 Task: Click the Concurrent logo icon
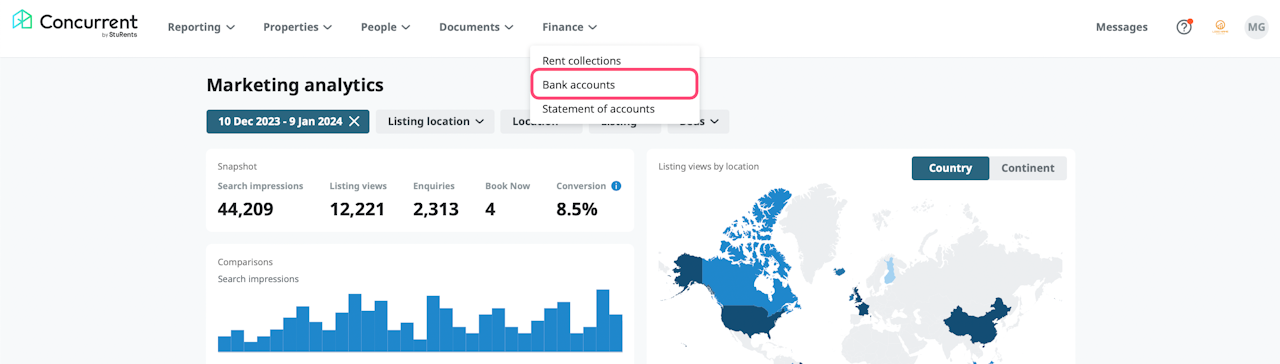click(x=22, y=20)
